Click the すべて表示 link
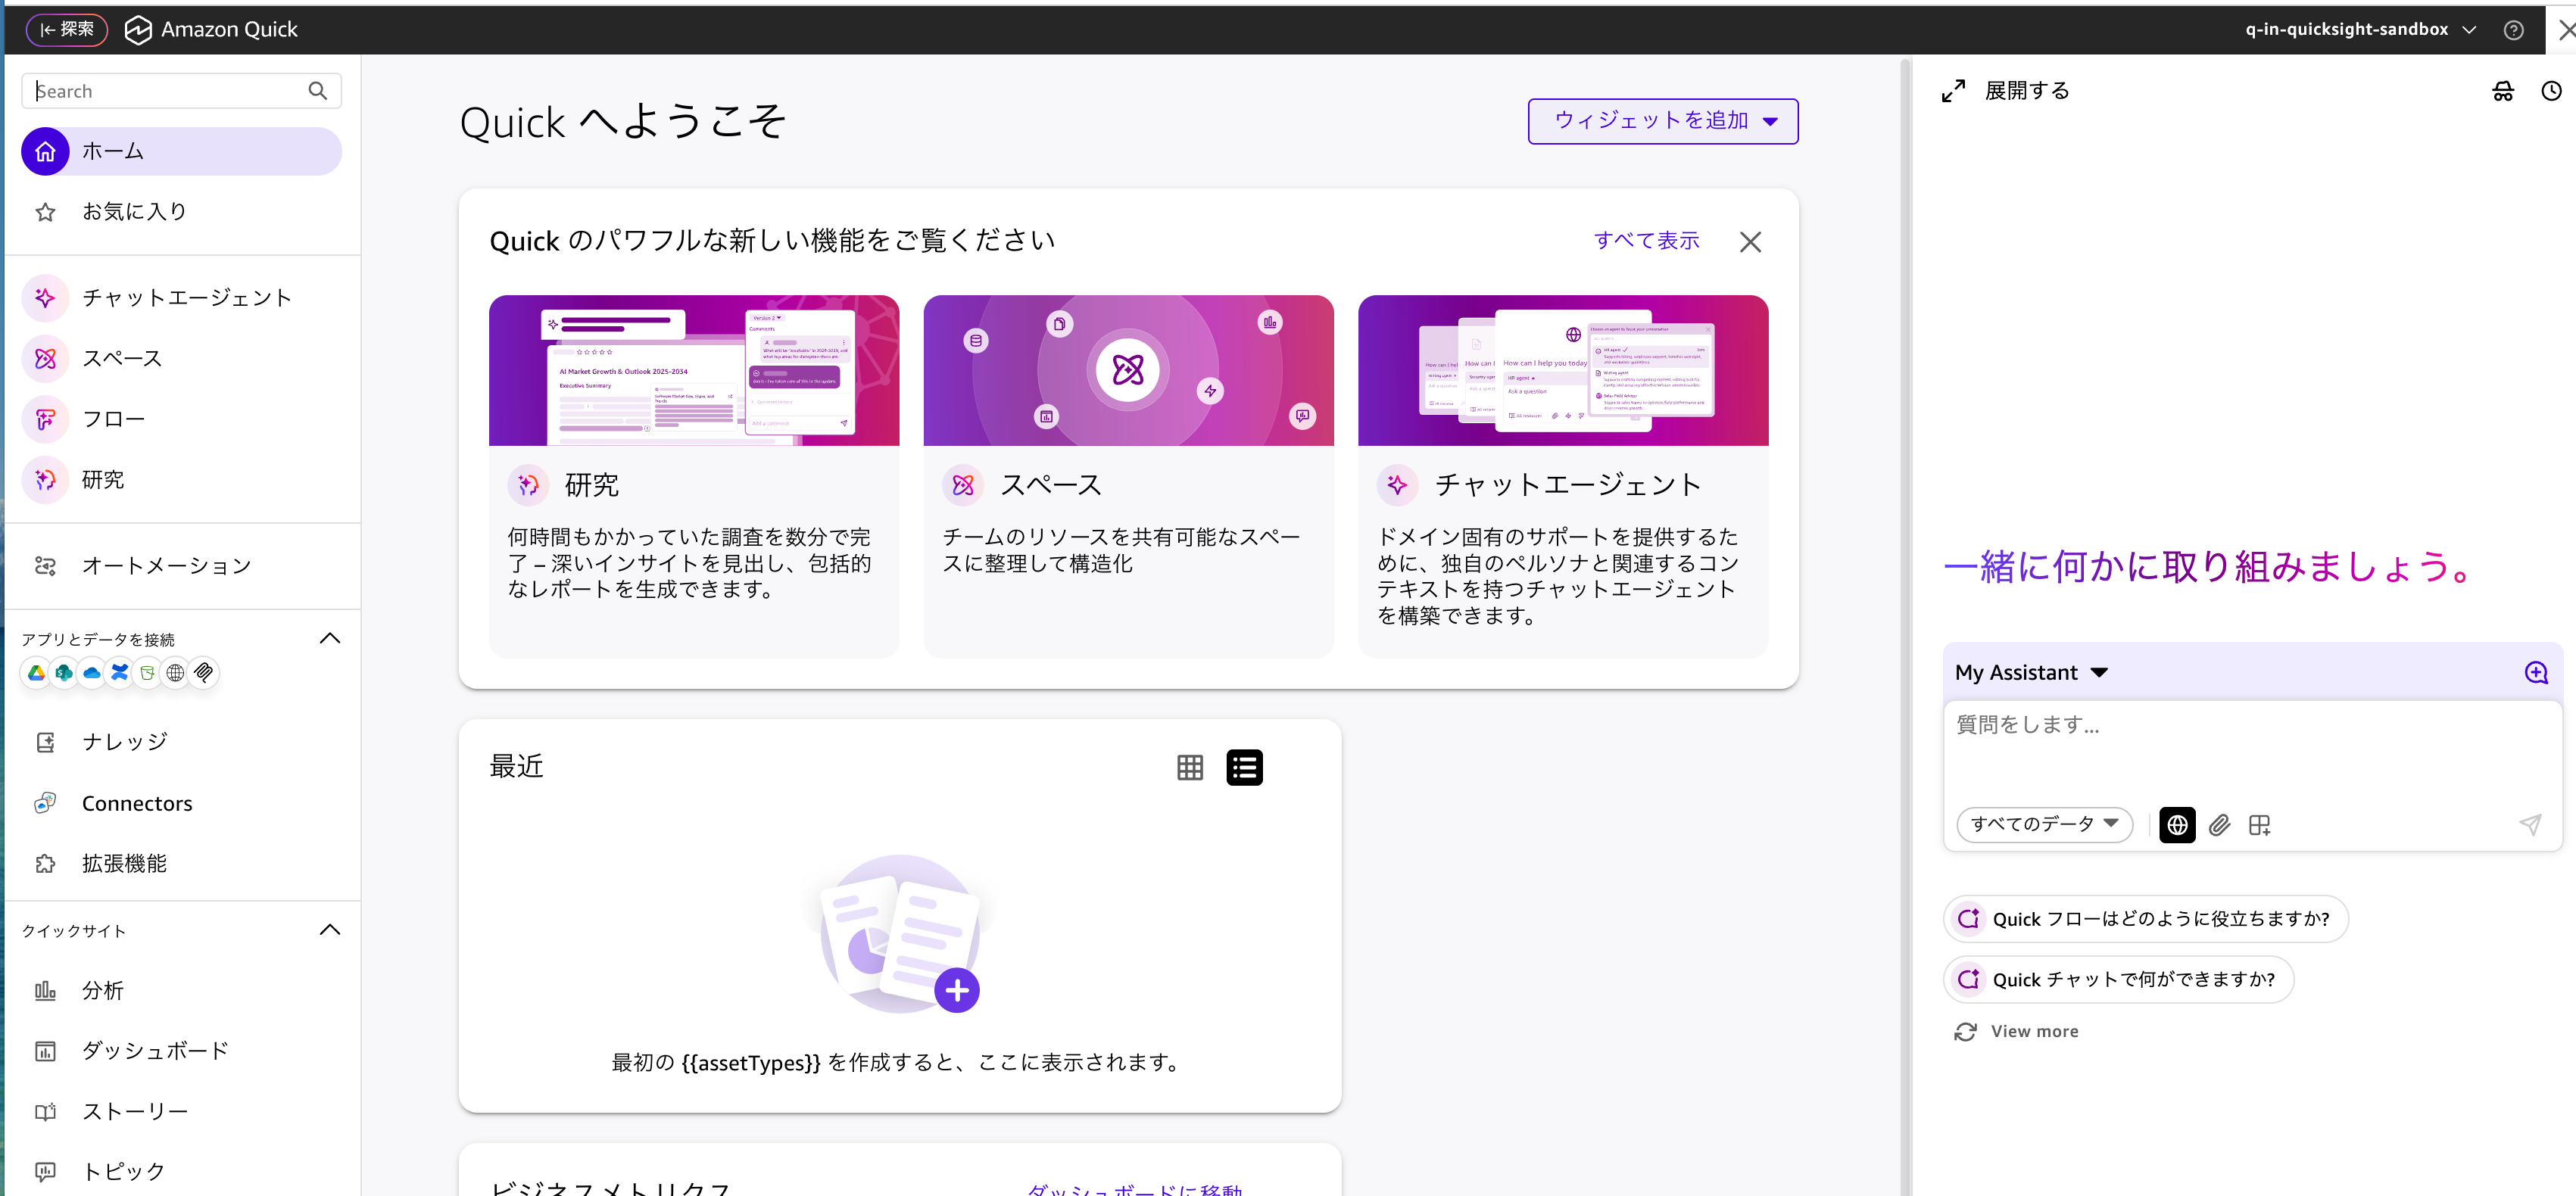Screen dimensions: 2576x1196 [1646, 241]
